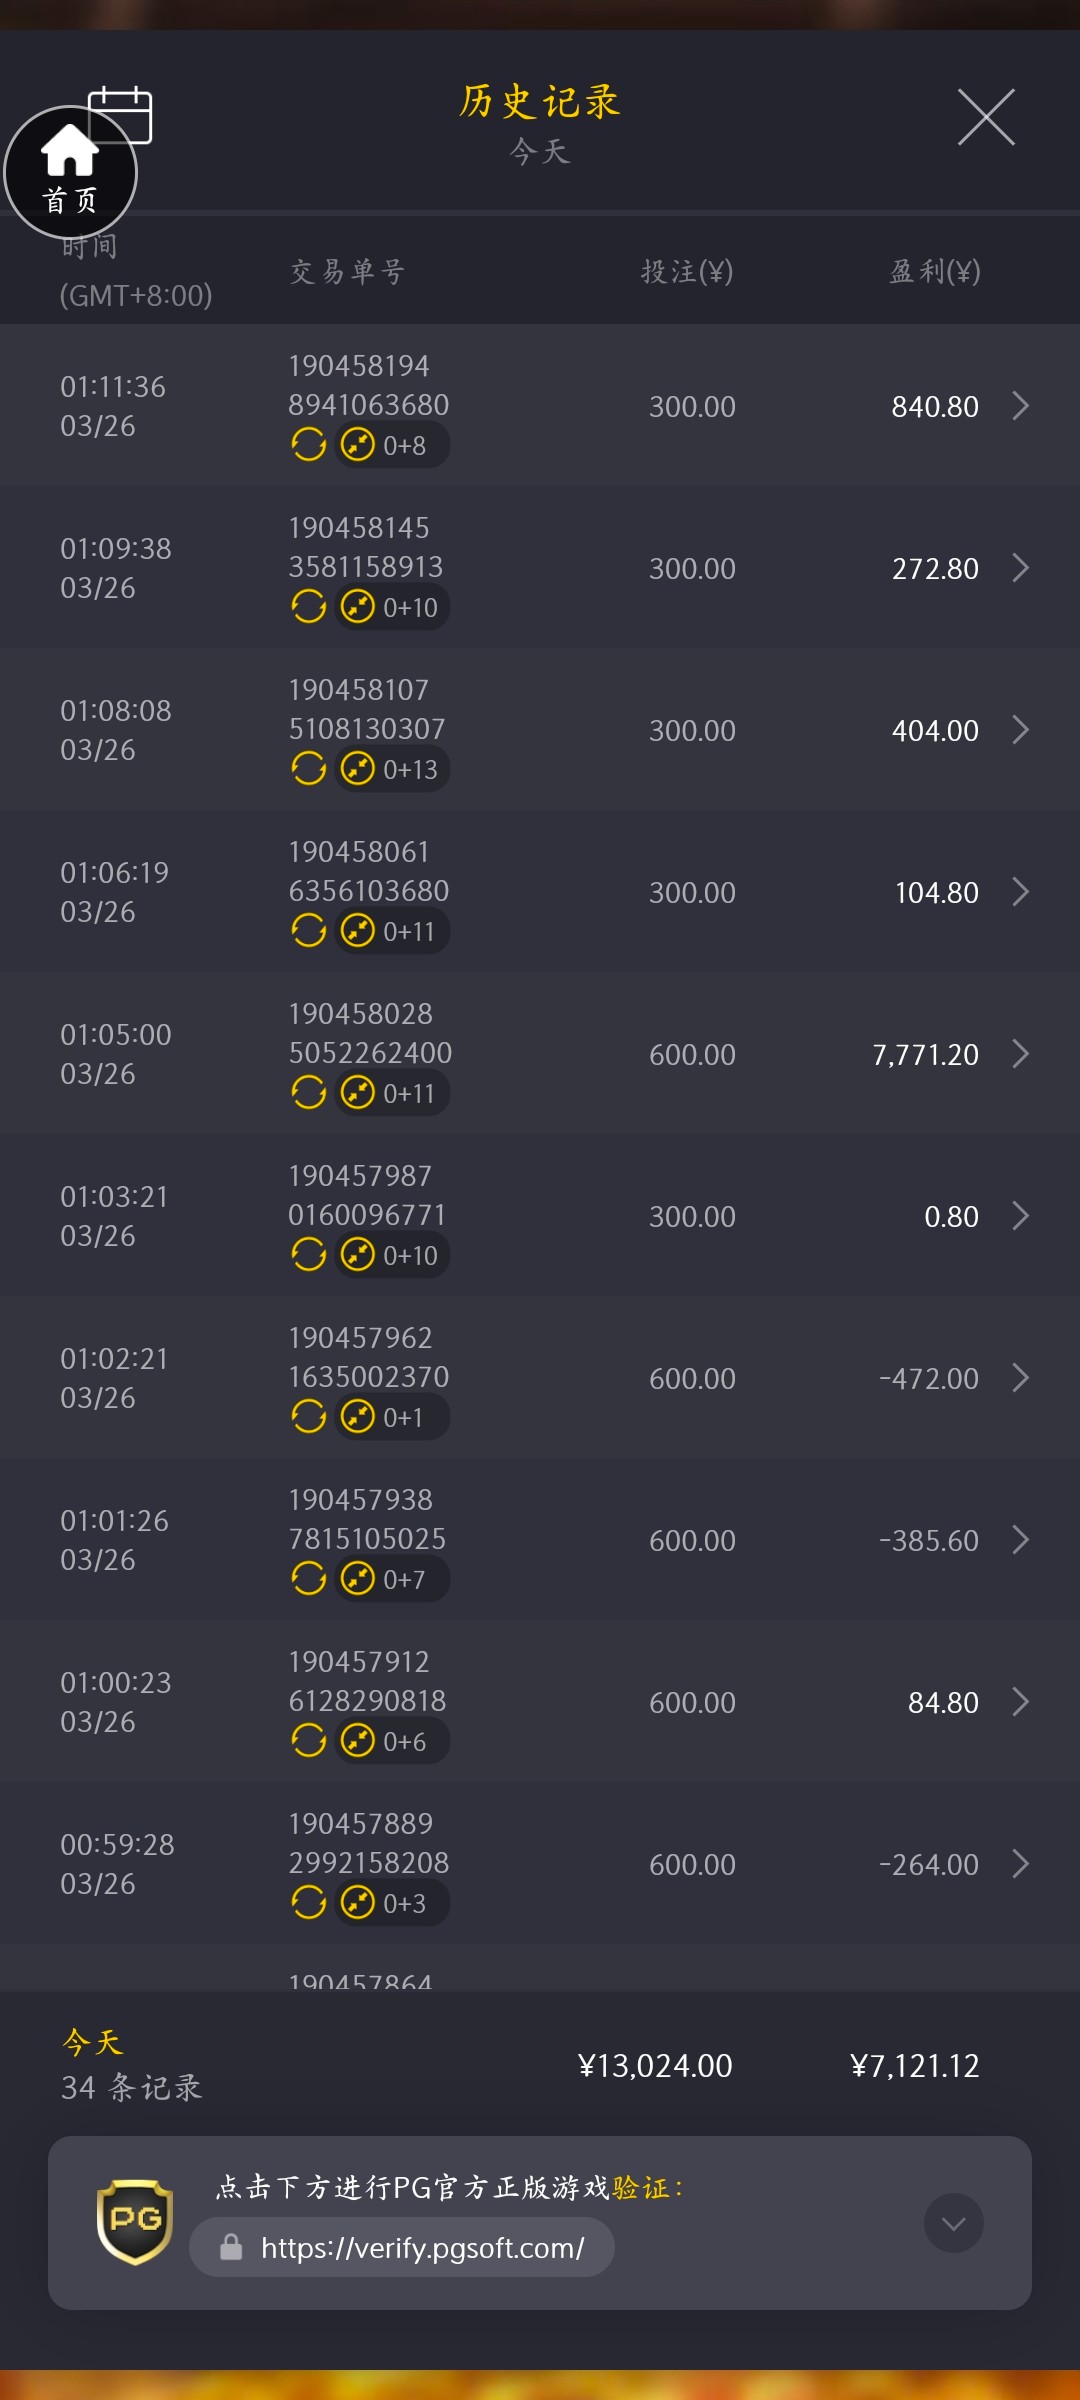The image size is (1080, 2400).
Task: Close the 历史记录 history panel
Action: coord(986,117)
